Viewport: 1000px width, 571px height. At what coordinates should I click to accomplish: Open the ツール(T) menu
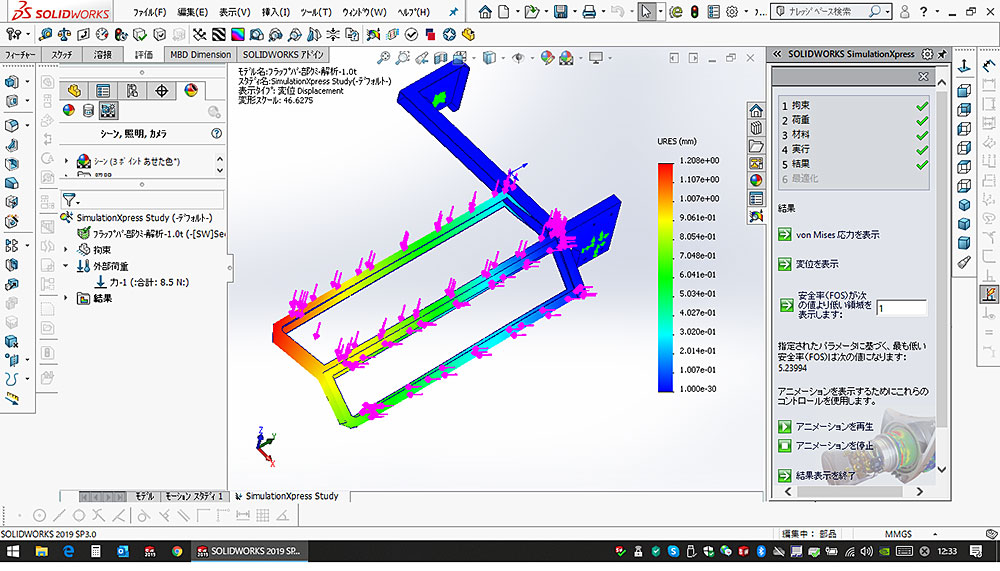316,12
